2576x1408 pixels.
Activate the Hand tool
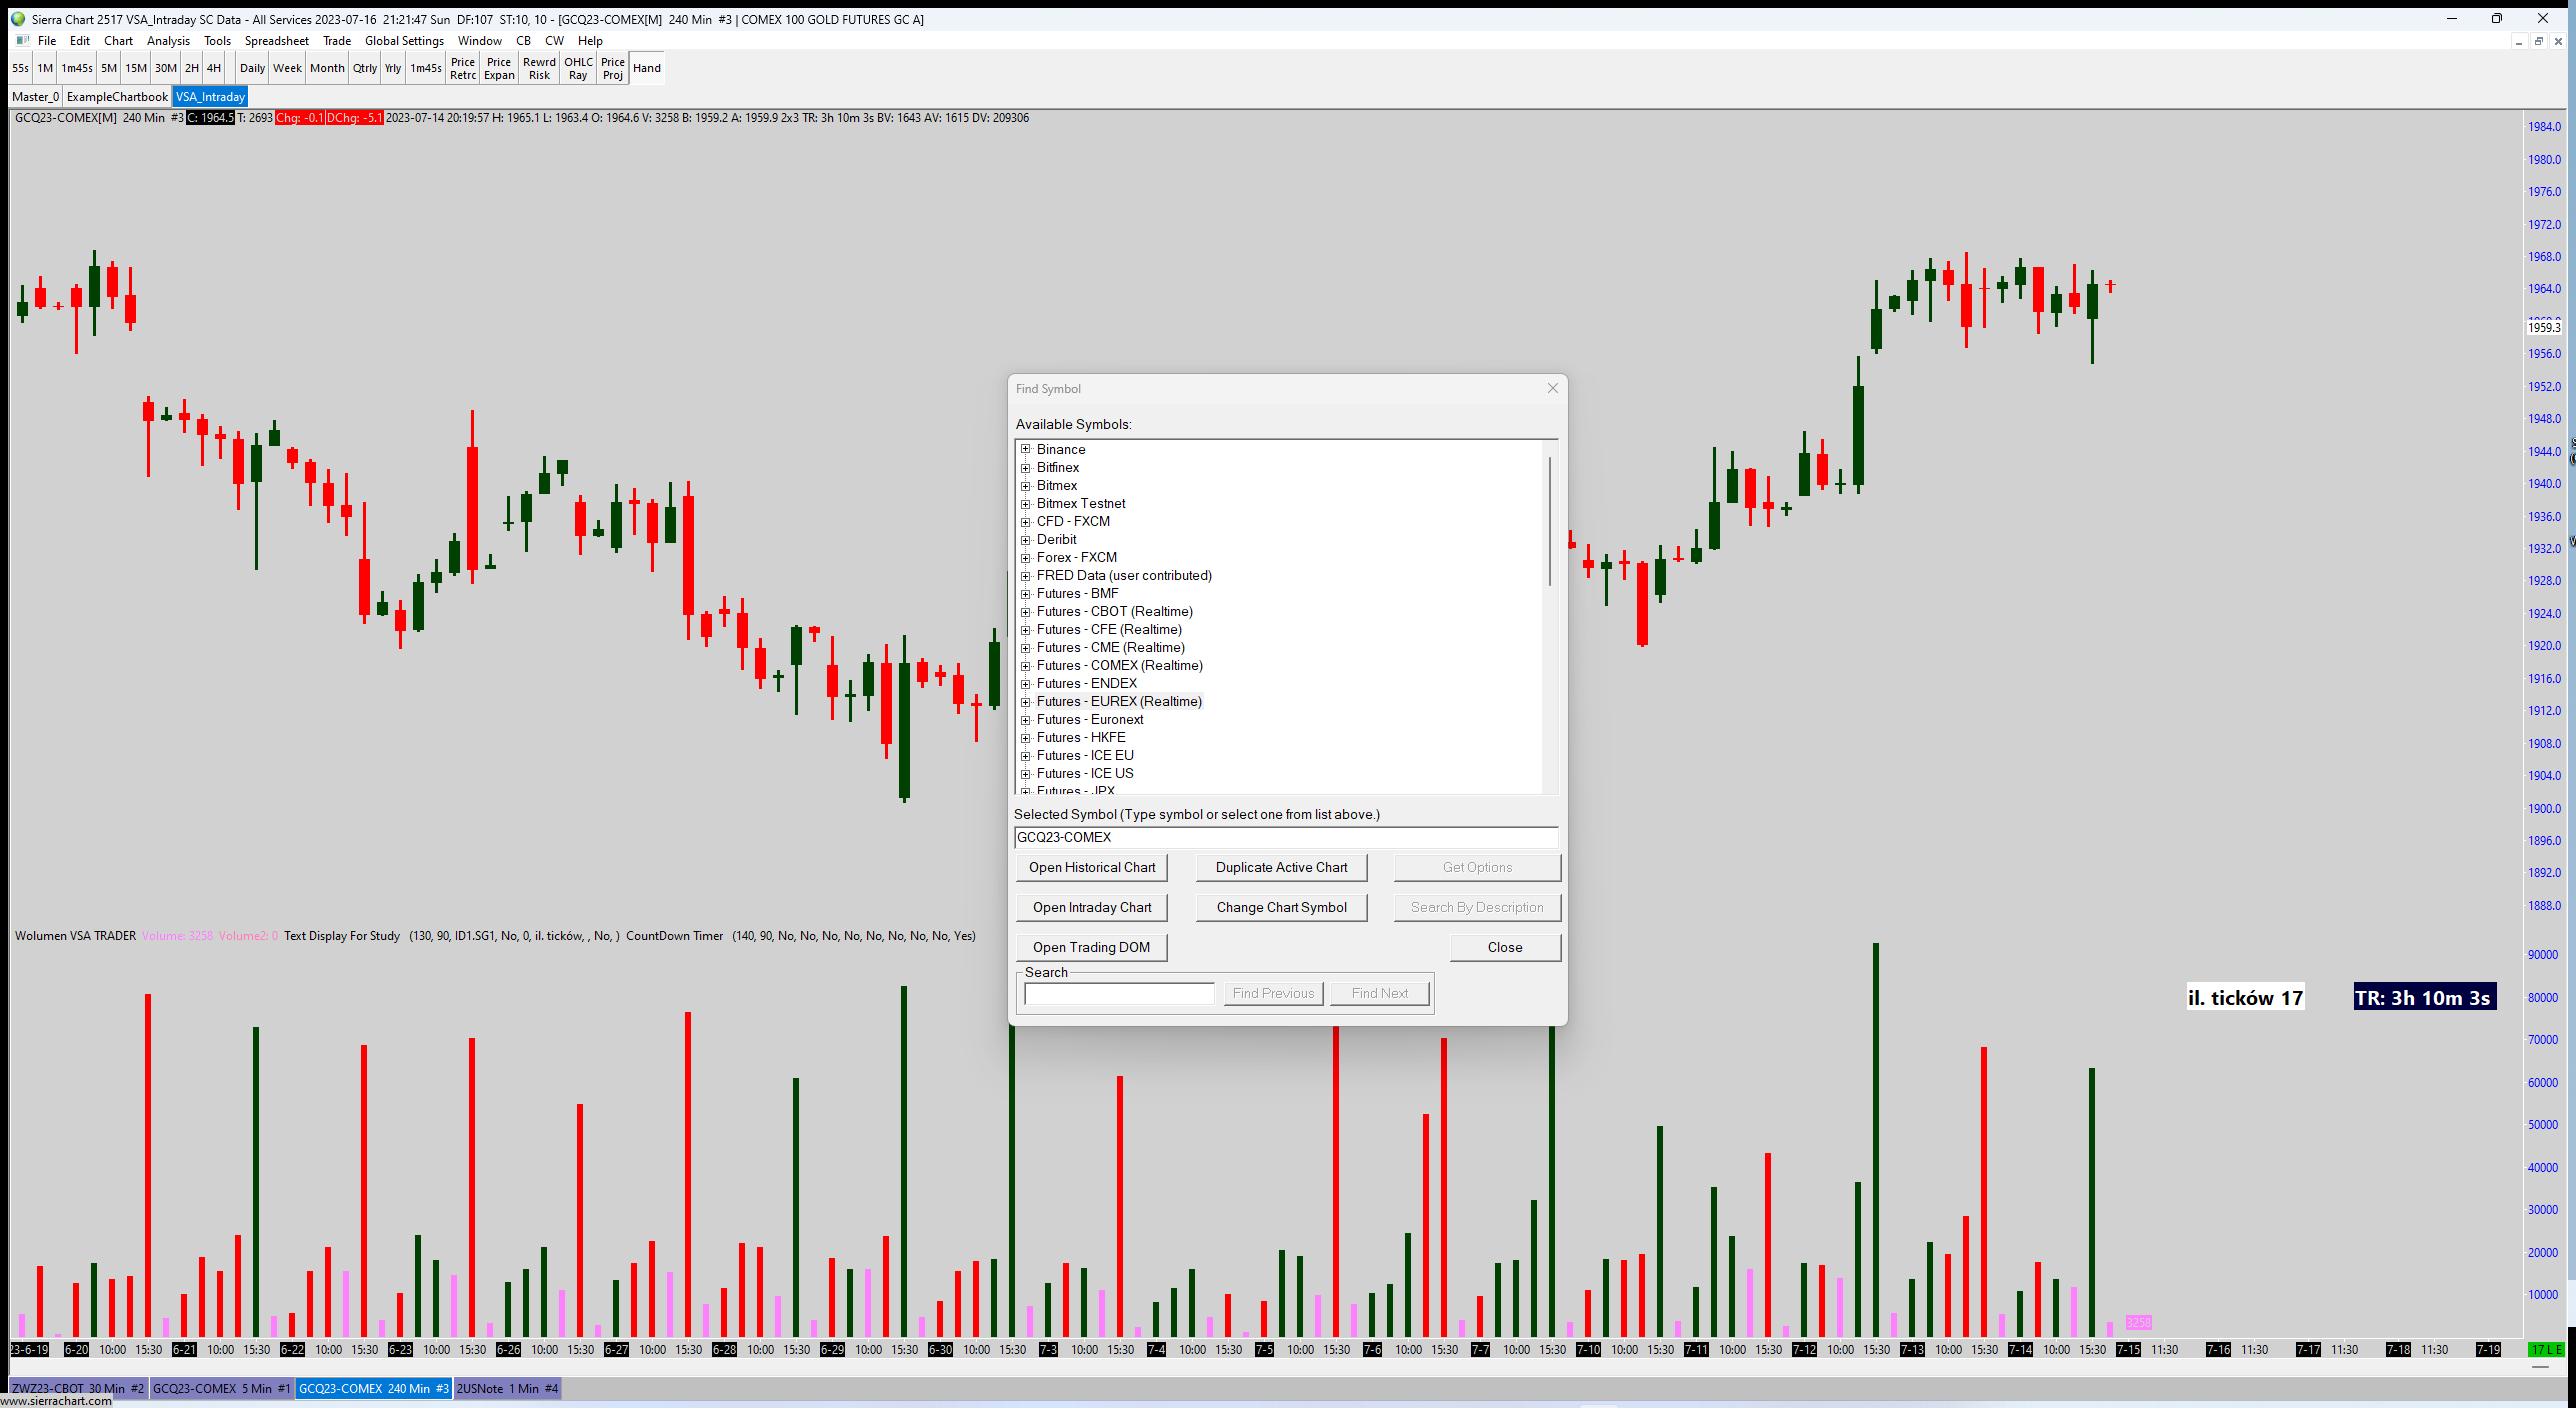coord(647,68)
